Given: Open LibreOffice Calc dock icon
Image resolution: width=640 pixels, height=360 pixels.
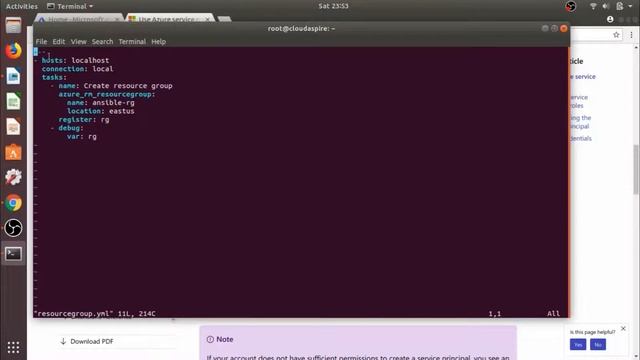Looking at the screenshot, I should click(x=13, y=101).
